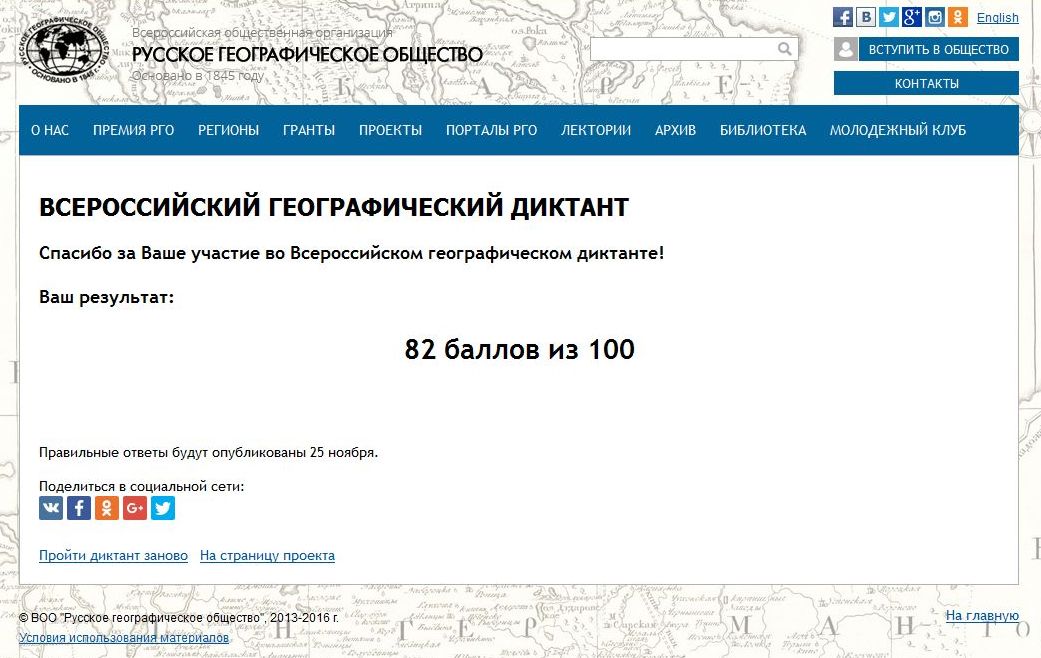Go to АРХИВ section
1041x658 pixels.
point(675,130)
